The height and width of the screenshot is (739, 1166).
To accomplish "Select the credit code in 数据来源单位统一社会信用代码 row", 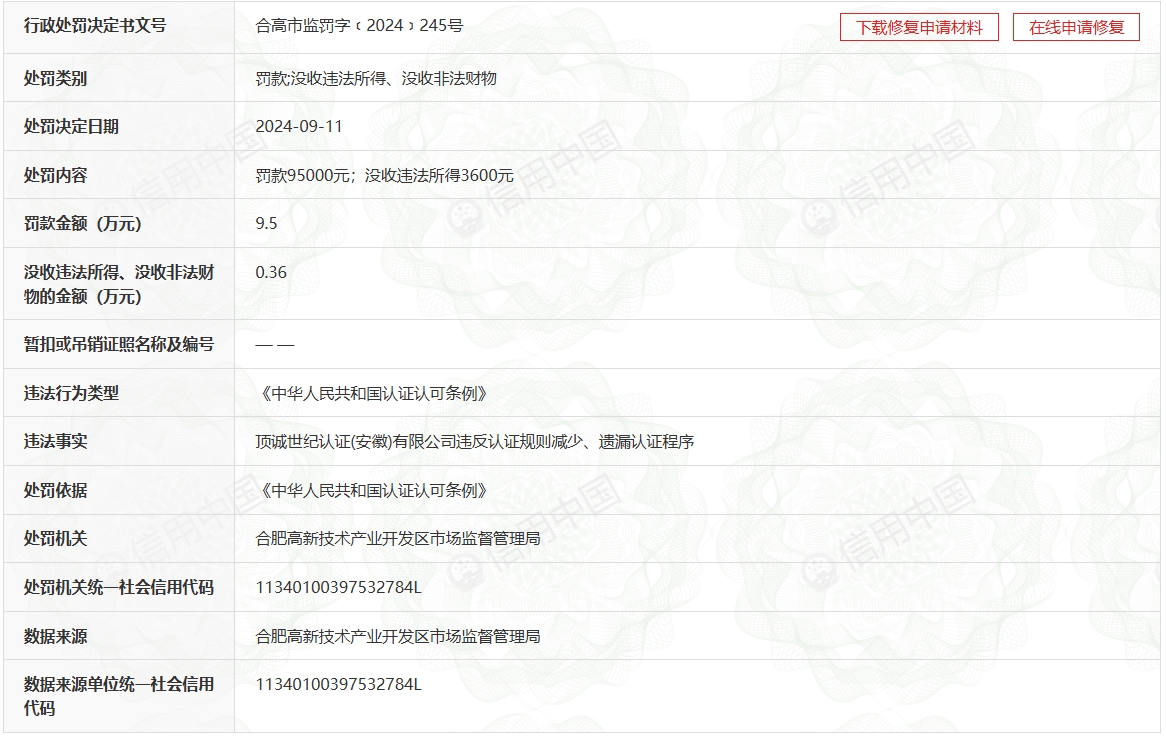I will 339,684.
